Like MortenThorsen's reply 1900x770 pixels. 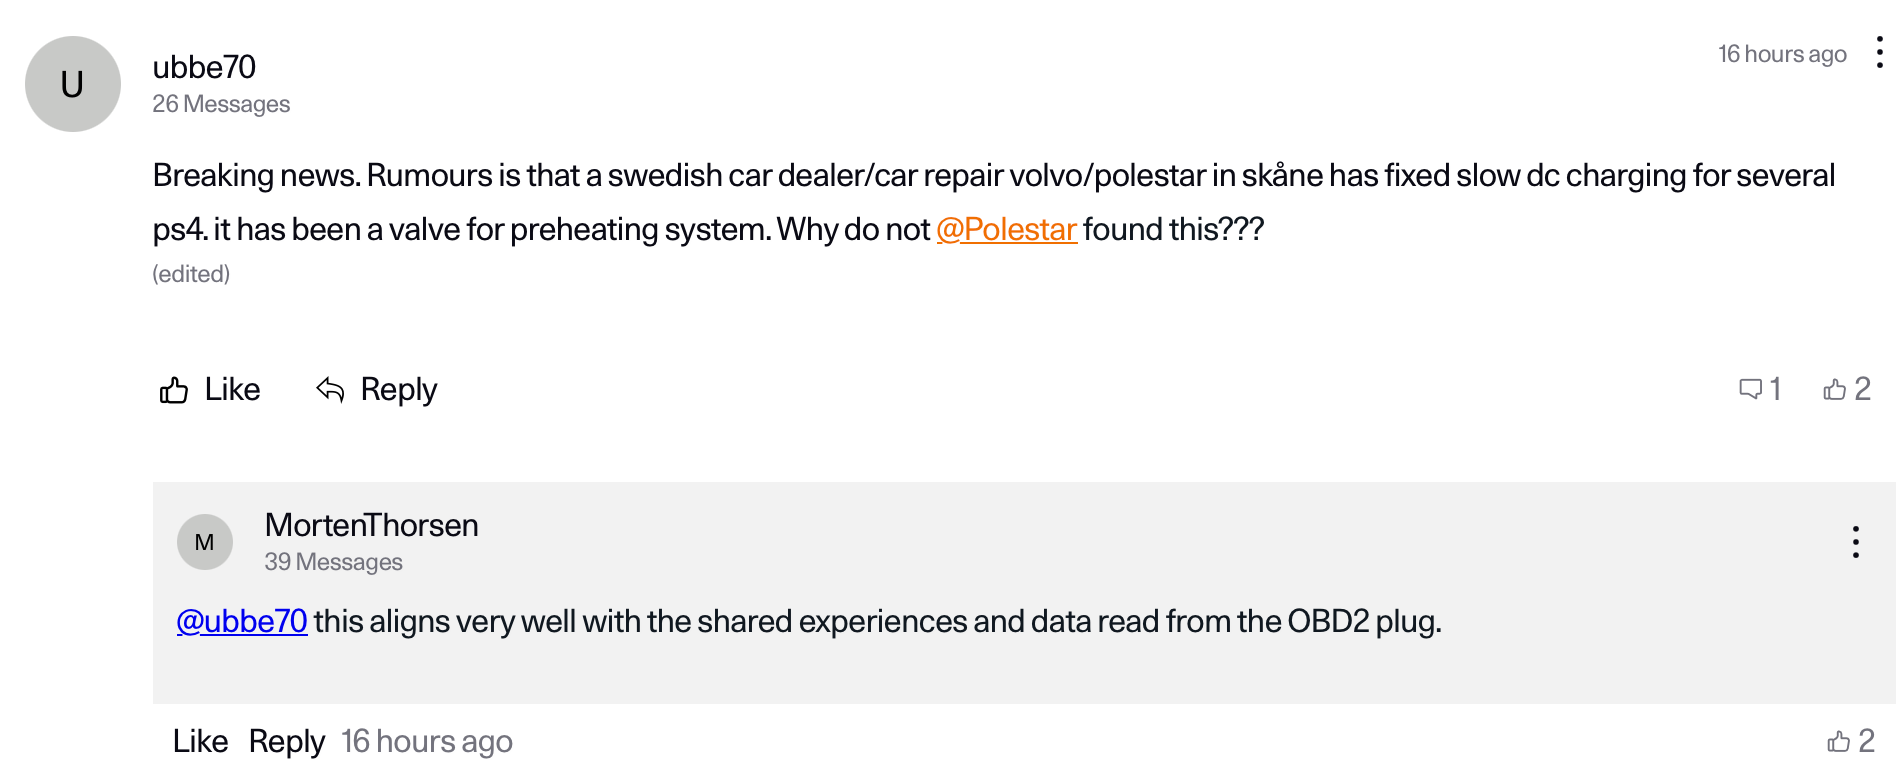coord(200,741)
